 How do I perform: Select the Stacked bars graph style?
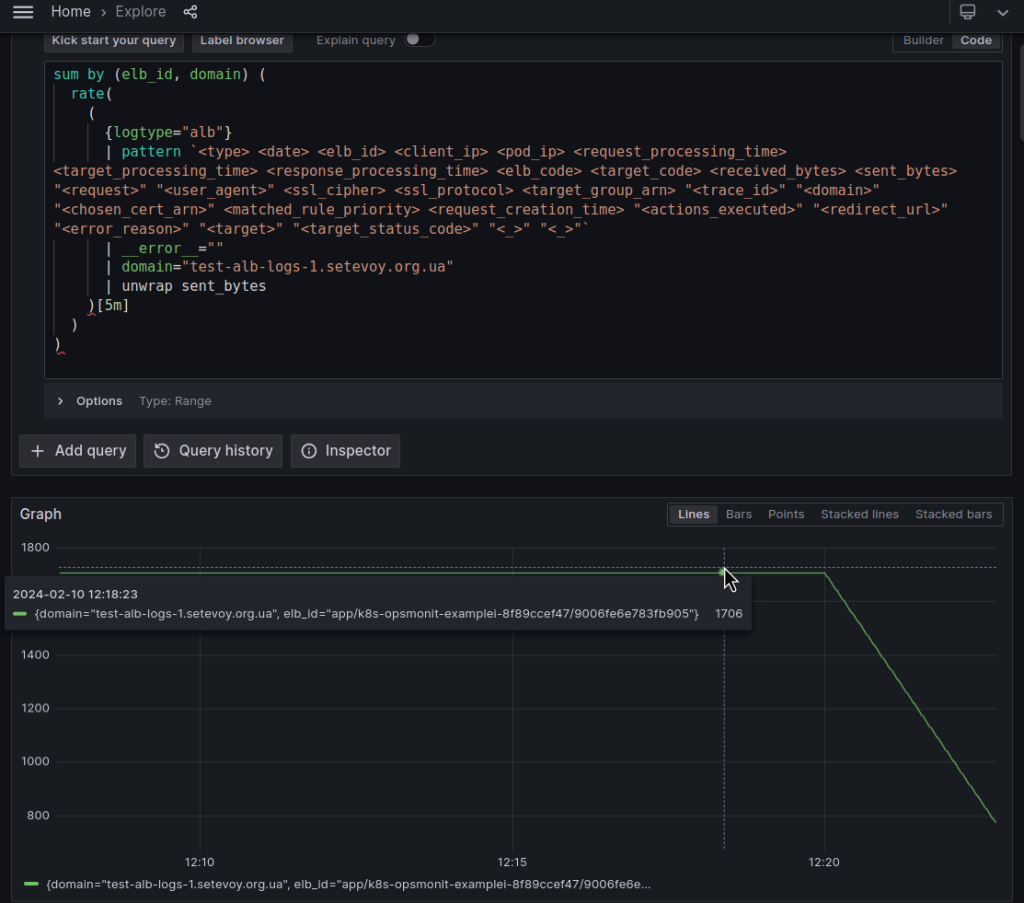pyautogui.click(x=953, y=514)
